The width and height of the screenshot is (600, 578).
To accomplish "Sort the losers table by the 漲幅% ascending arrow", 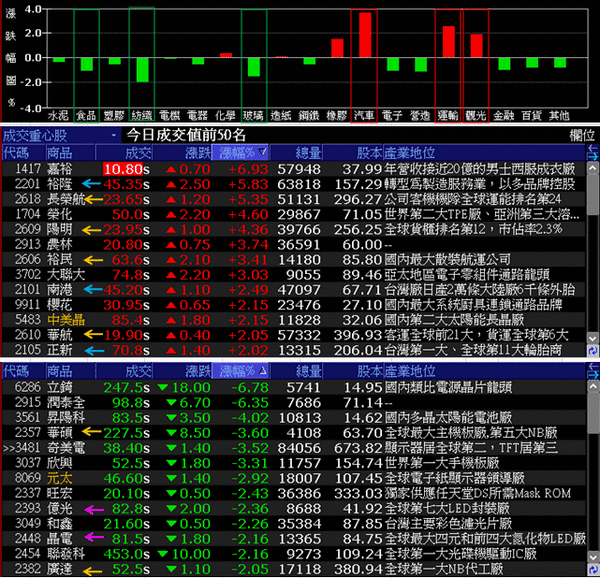I will (x=262, y=371).
